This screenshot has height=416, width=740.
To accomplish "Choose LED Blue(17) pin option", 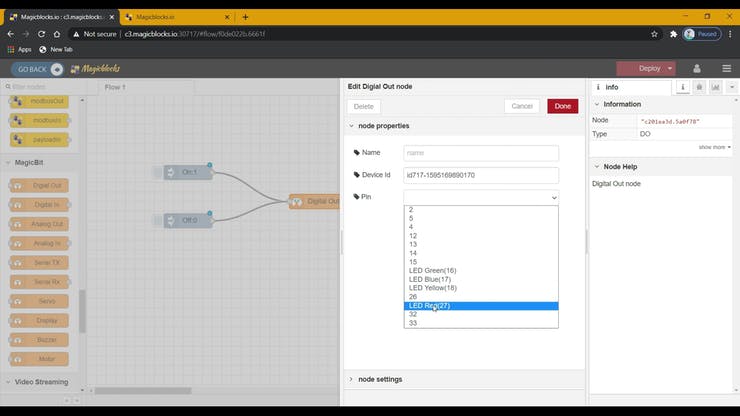I will click(481, 279).
